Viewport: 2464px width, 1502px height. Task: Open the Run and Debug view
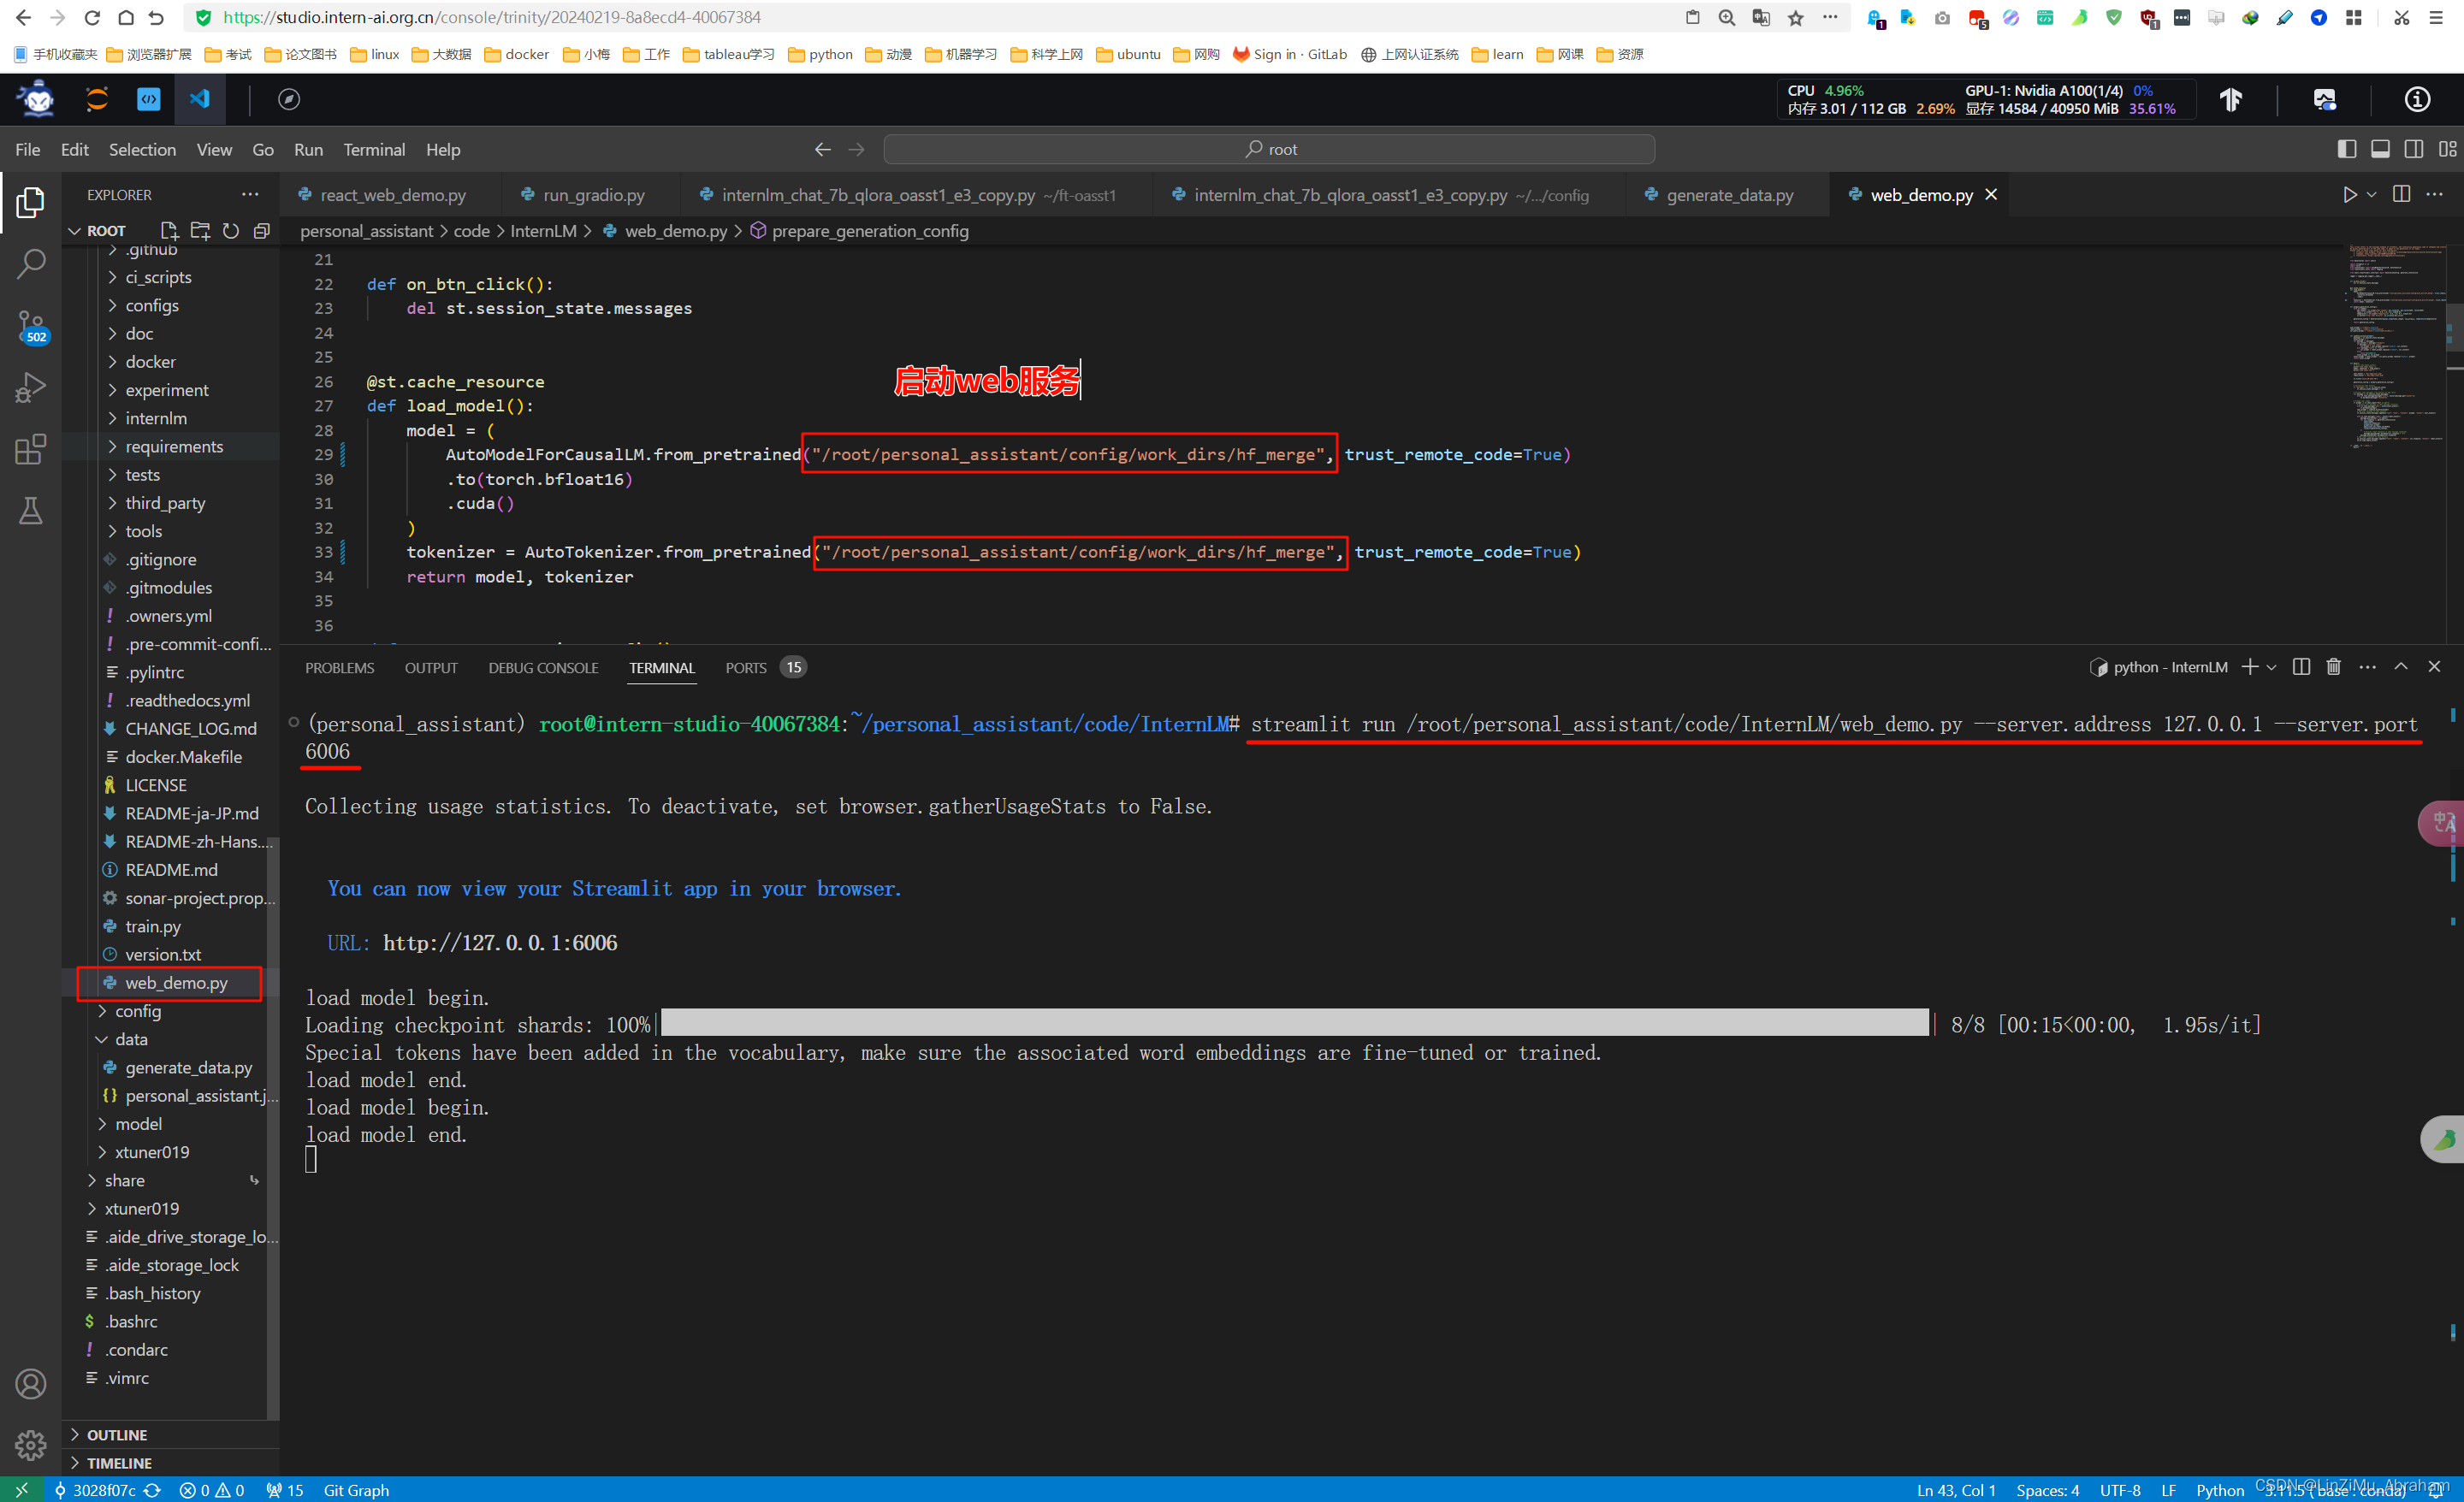[30, 388]
